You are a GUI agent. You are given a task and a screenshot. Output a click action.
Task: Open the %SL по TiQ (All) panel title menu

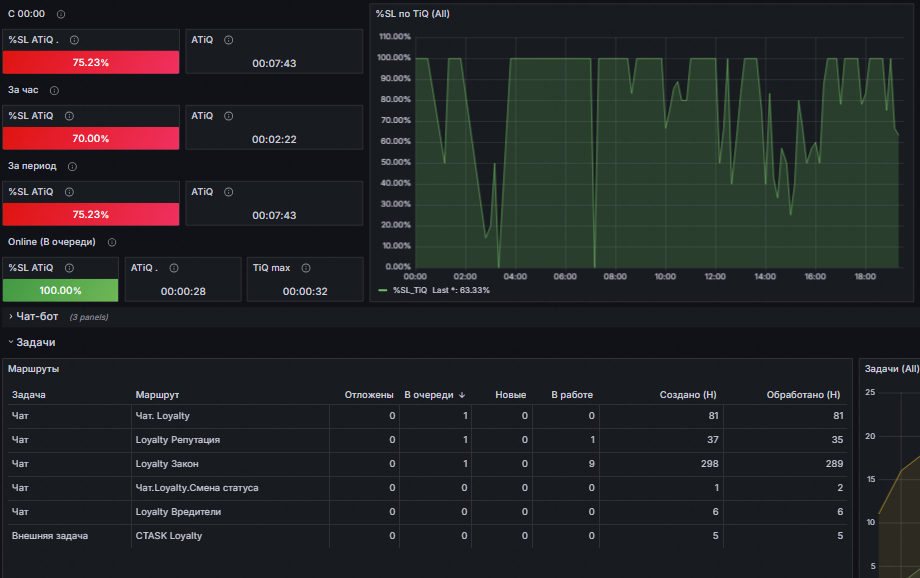click(412, 14)
